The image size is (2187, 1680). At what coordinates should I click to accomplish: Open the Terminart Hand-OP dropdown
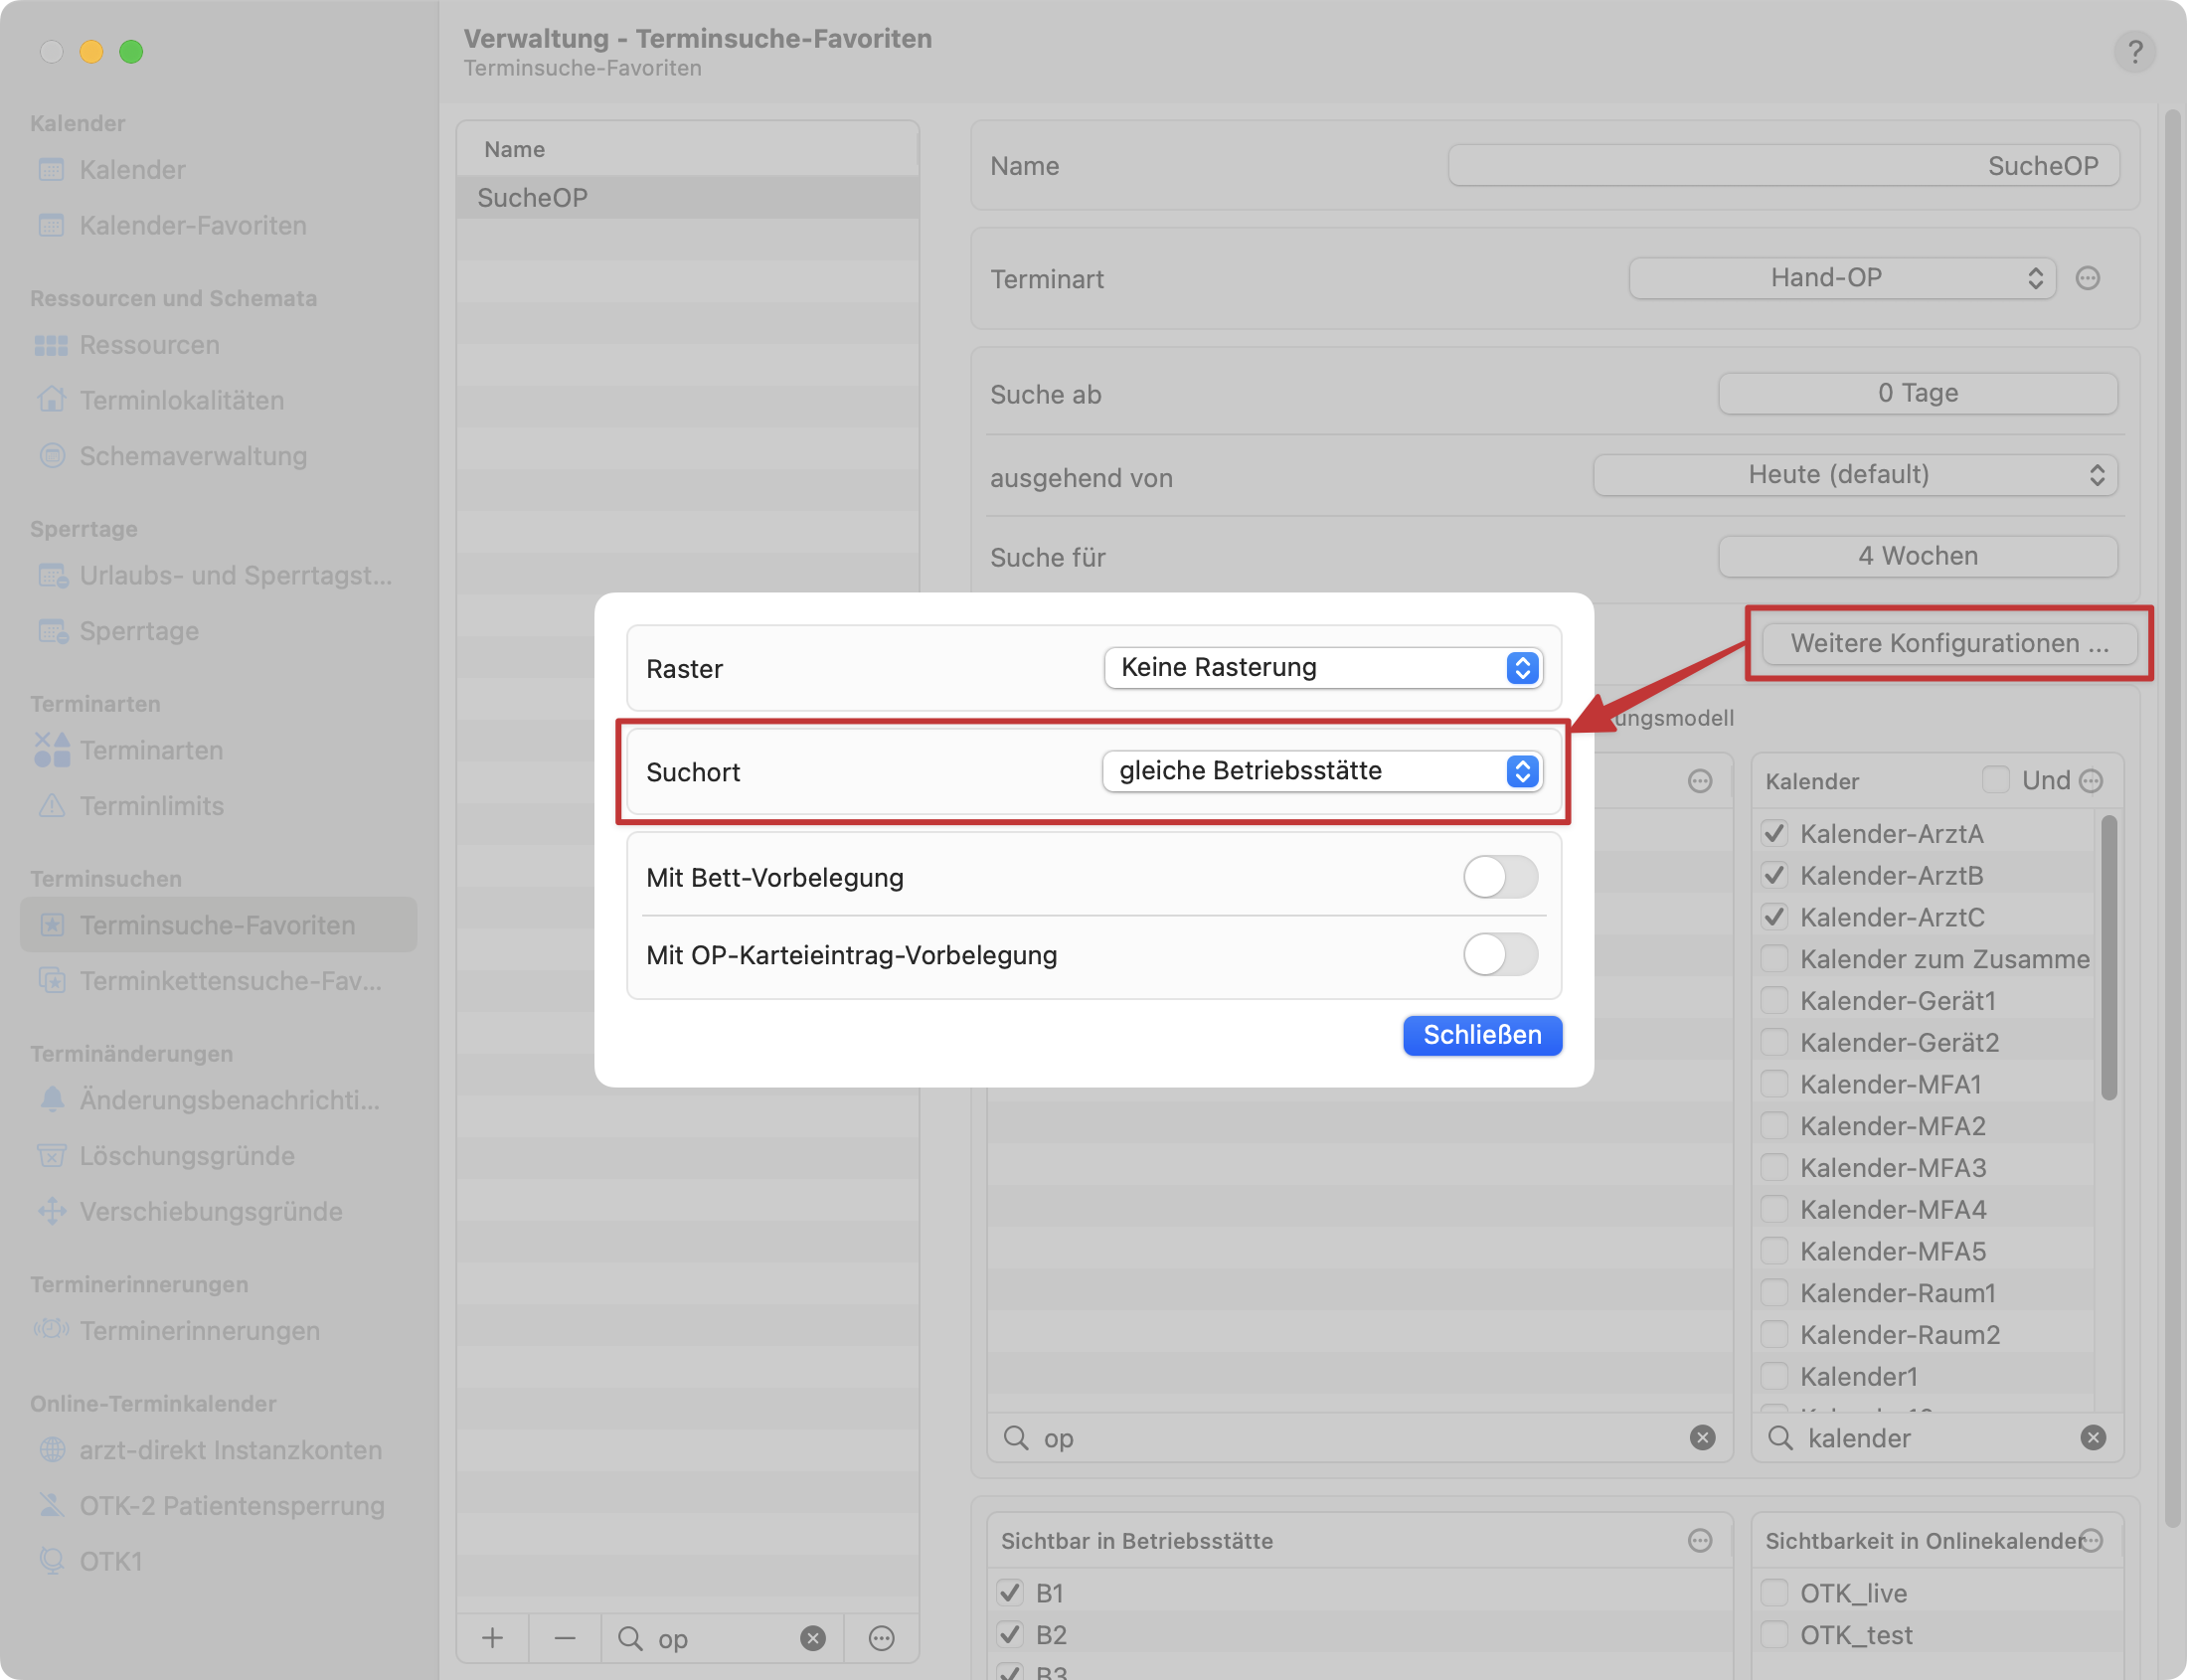pos(1842,278)
